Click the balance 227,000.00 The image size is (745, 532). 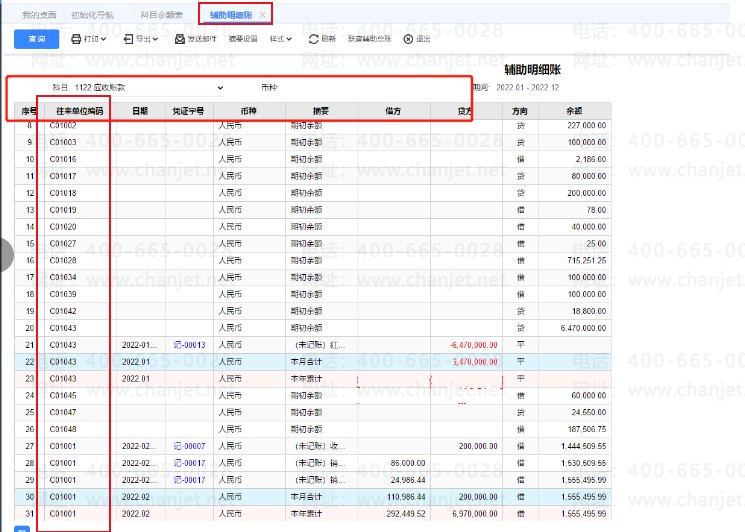pos(587,125)
